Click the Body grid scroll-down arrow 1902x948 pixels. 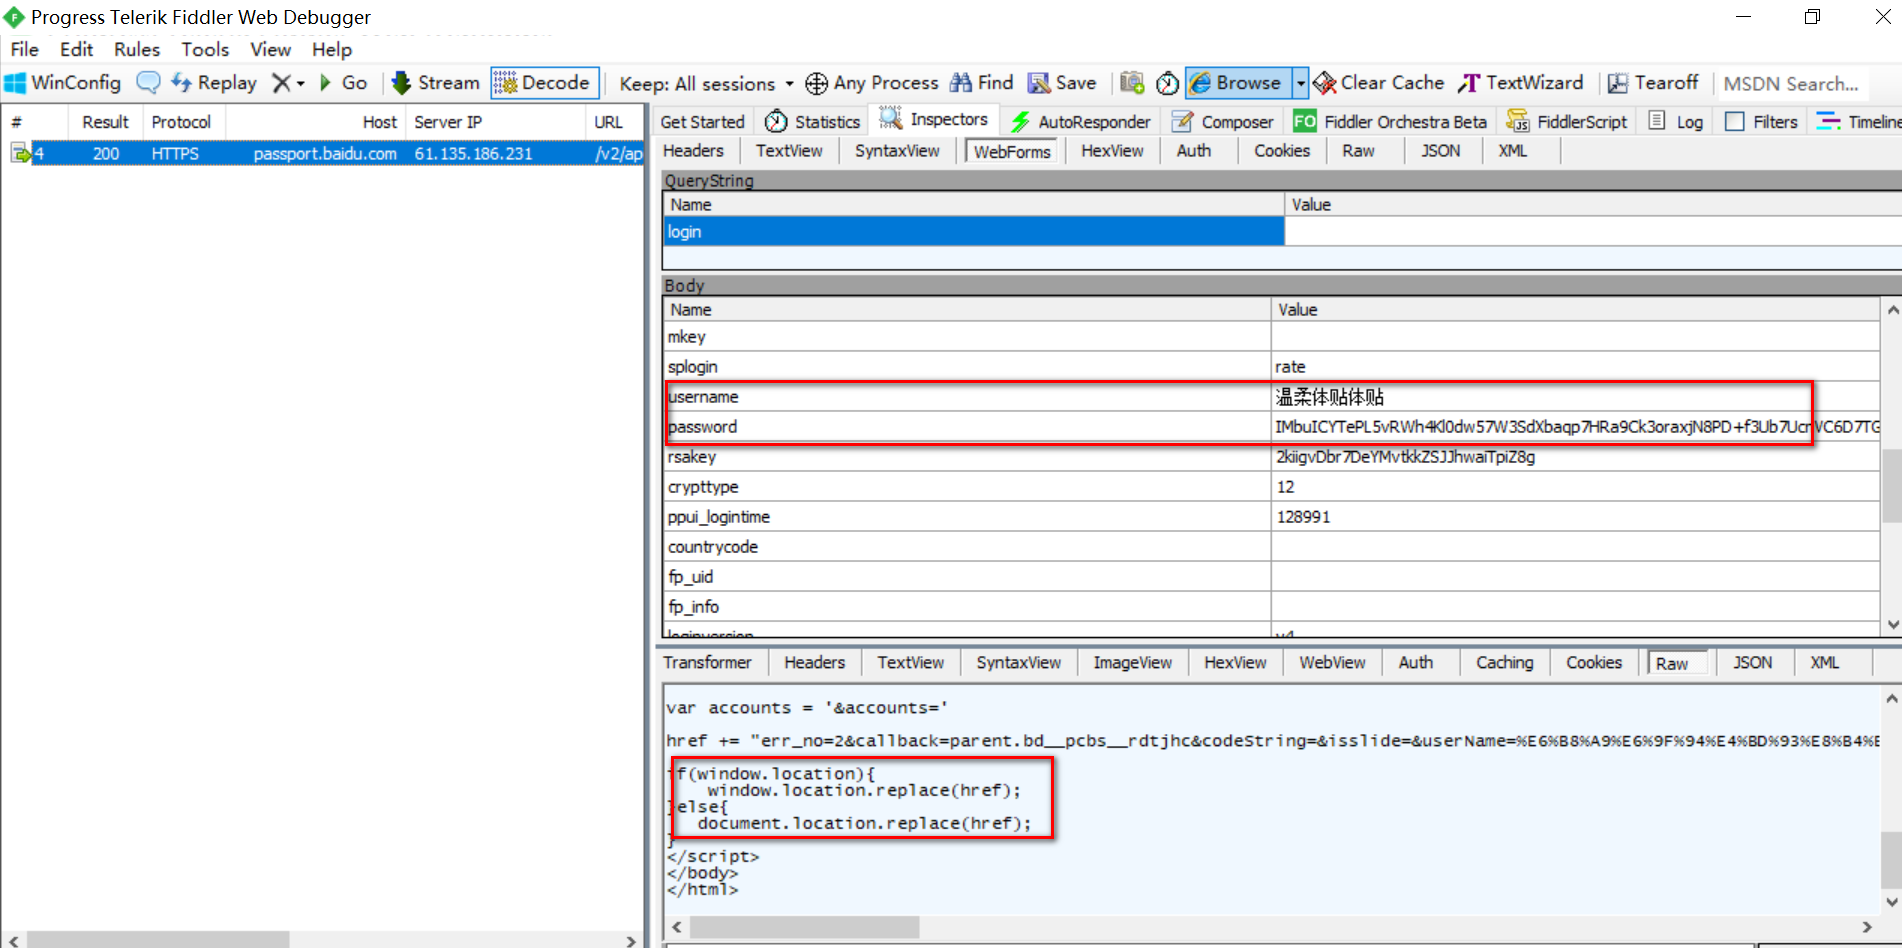point(1892,625)
